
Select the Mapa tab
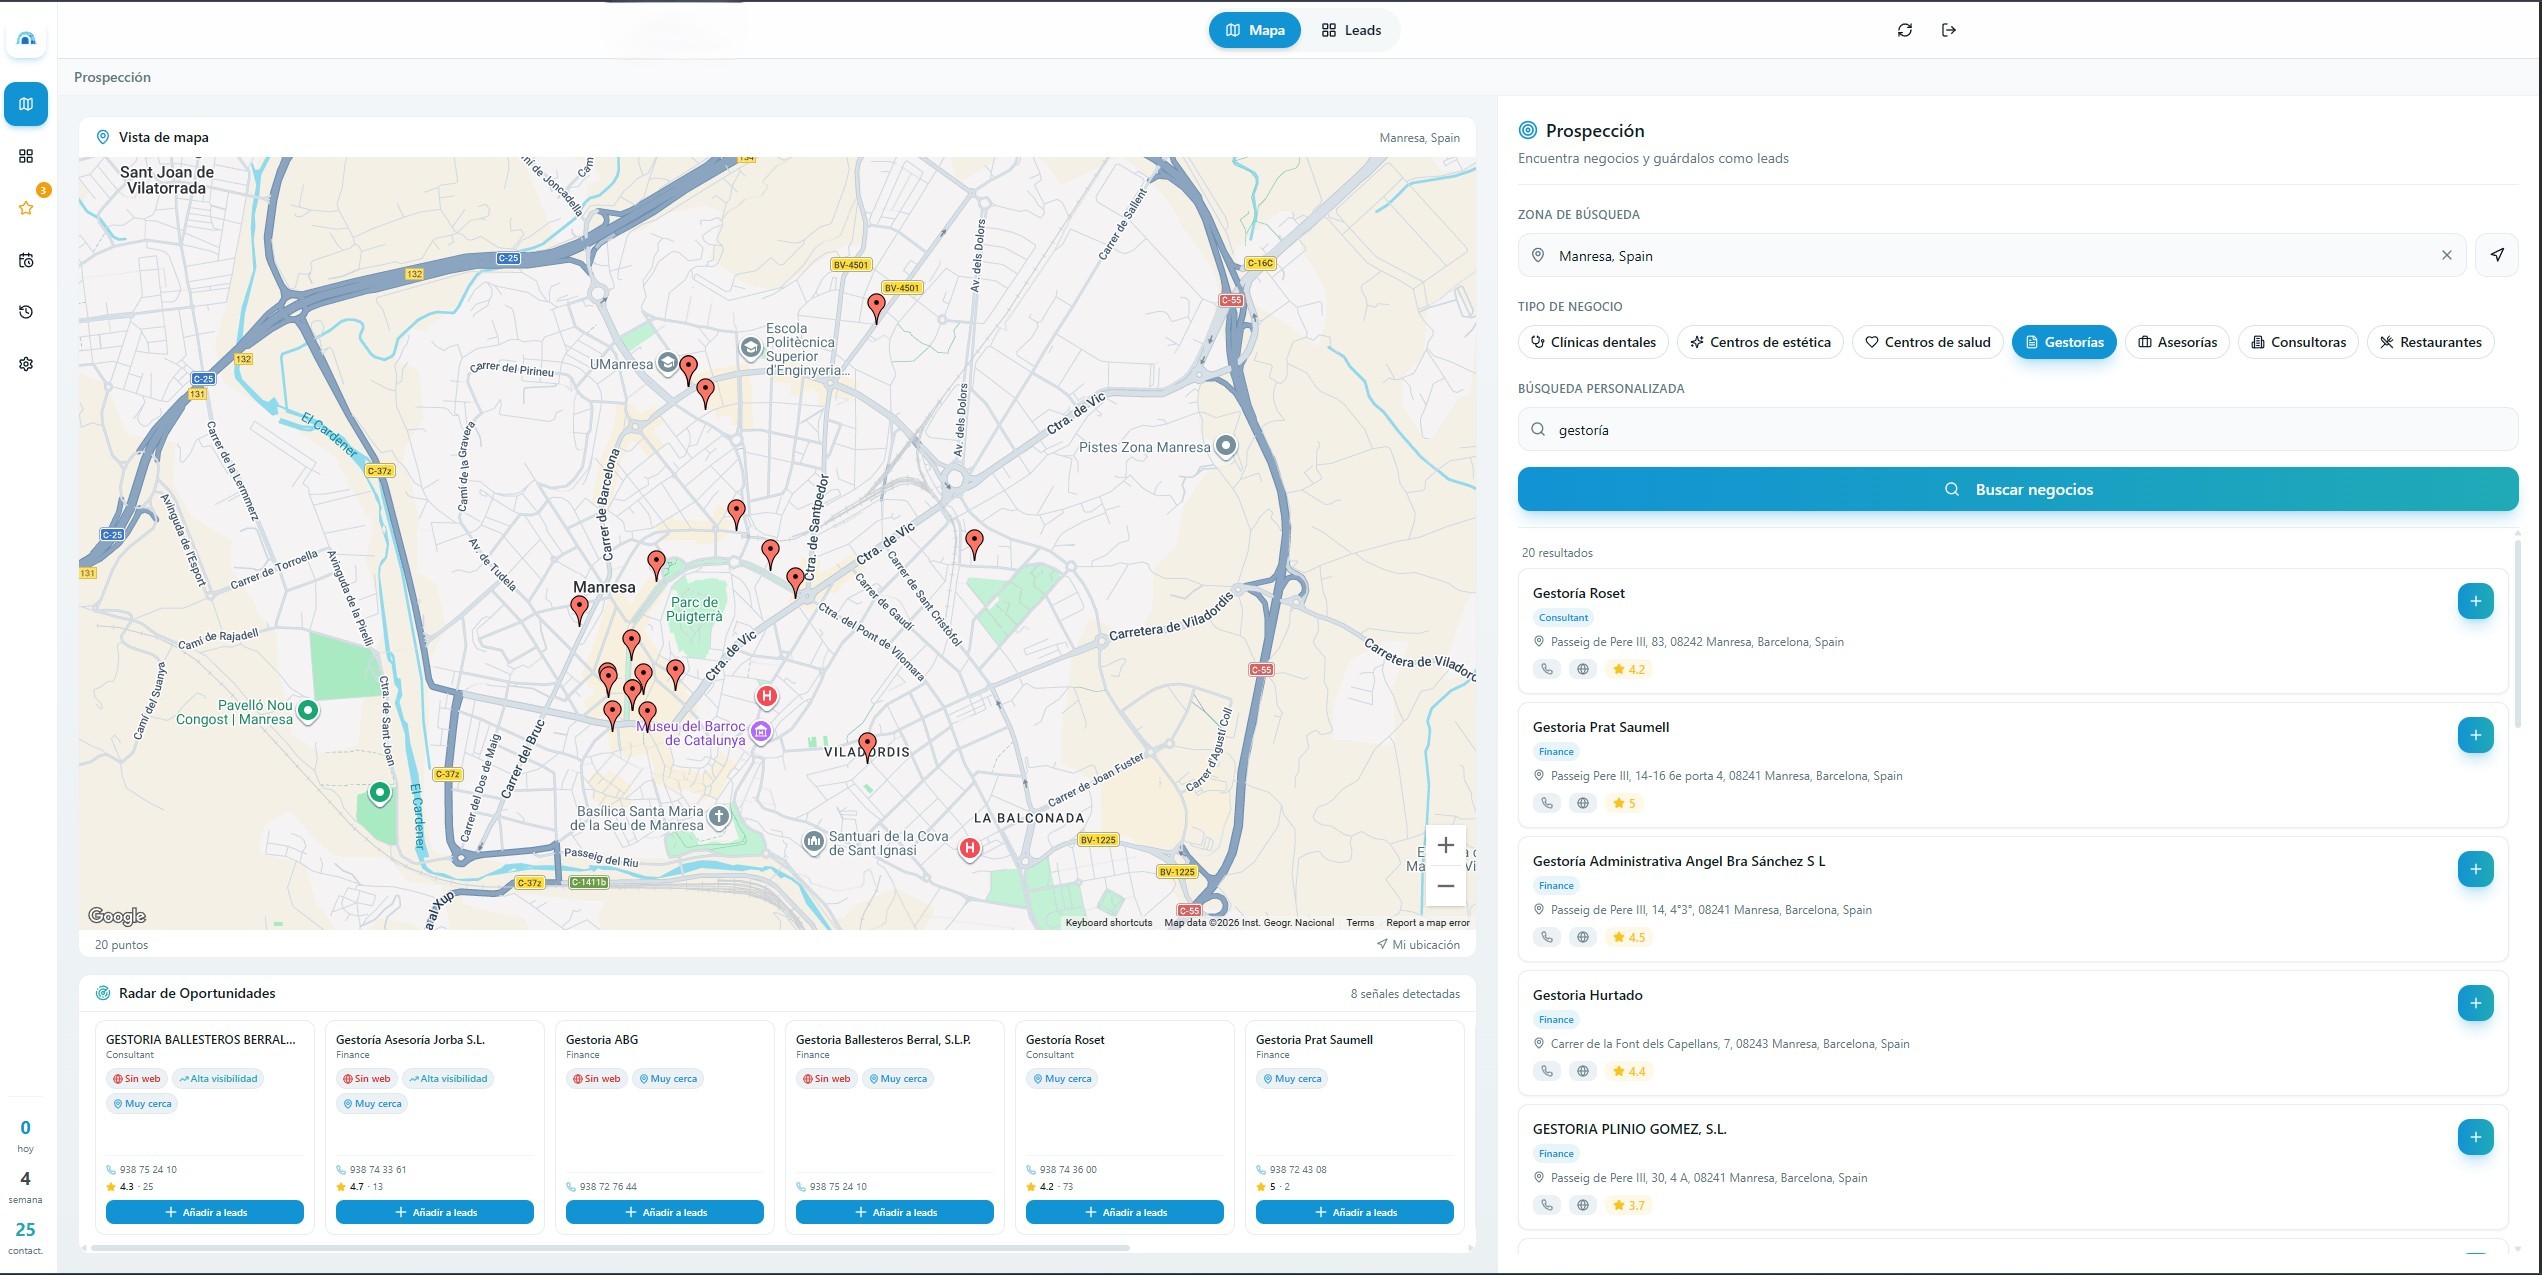click(1255, 29)
